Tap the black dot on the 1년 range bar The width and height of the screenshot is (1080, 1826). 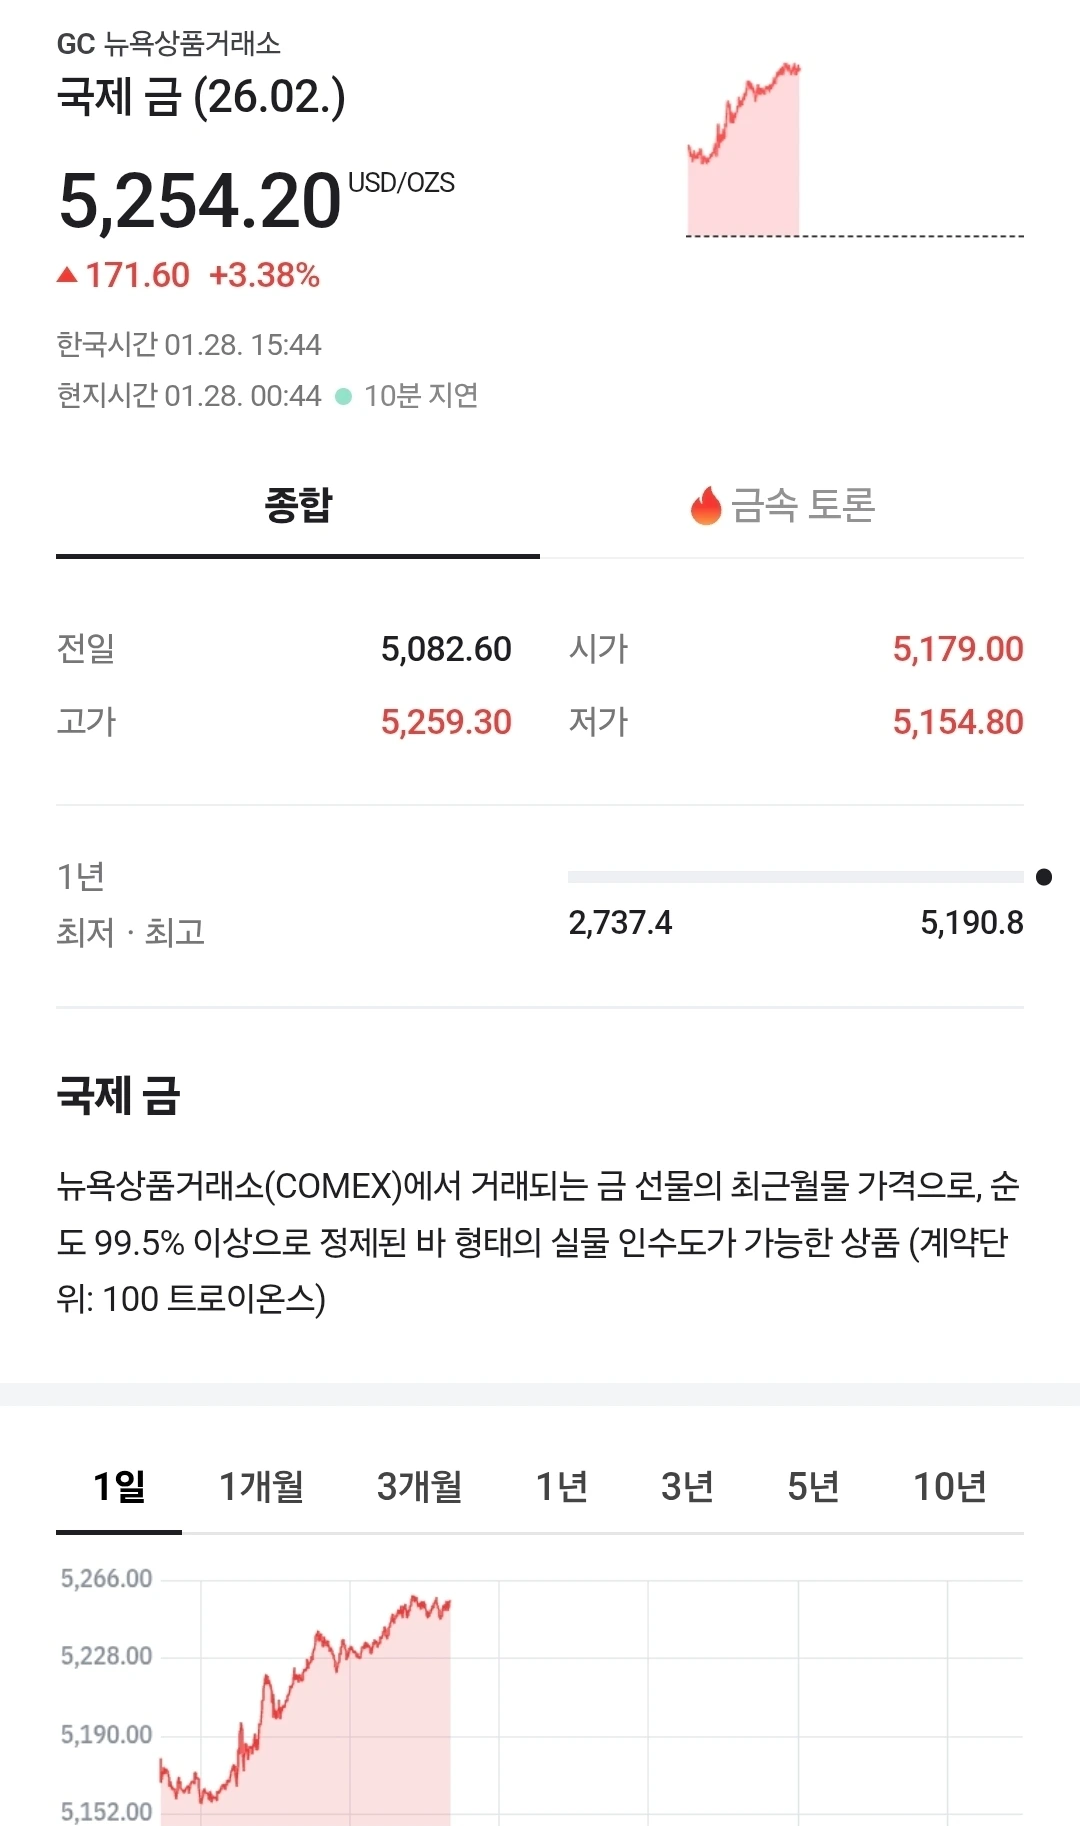click(x=1044, y=877)
